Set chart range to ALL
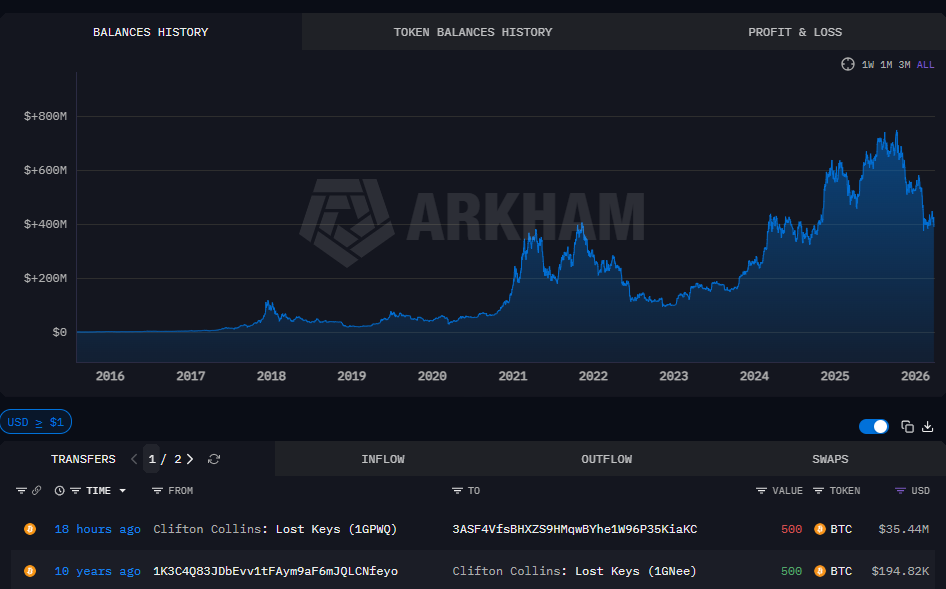The width and height of the screenshot is (946, 589). (x=925, y=65)
